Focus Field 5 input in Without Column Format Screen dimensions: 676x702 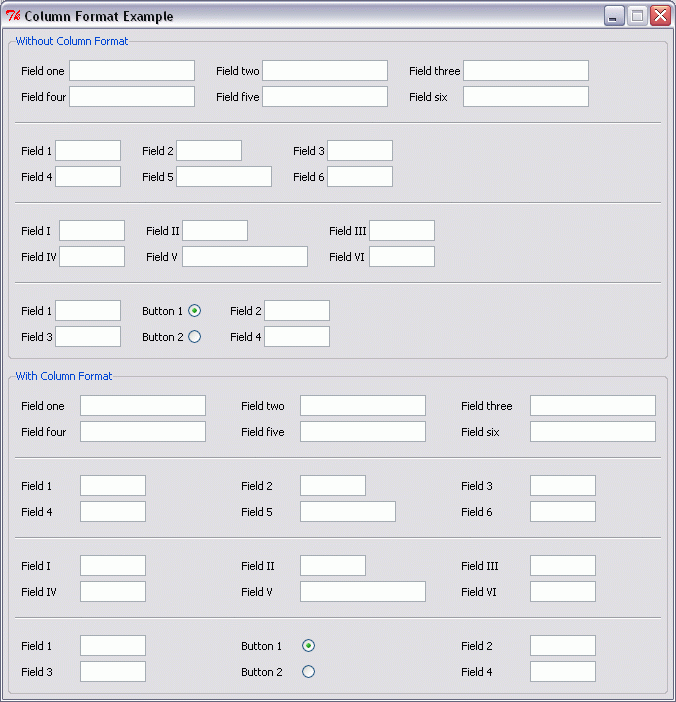point(223,177)
